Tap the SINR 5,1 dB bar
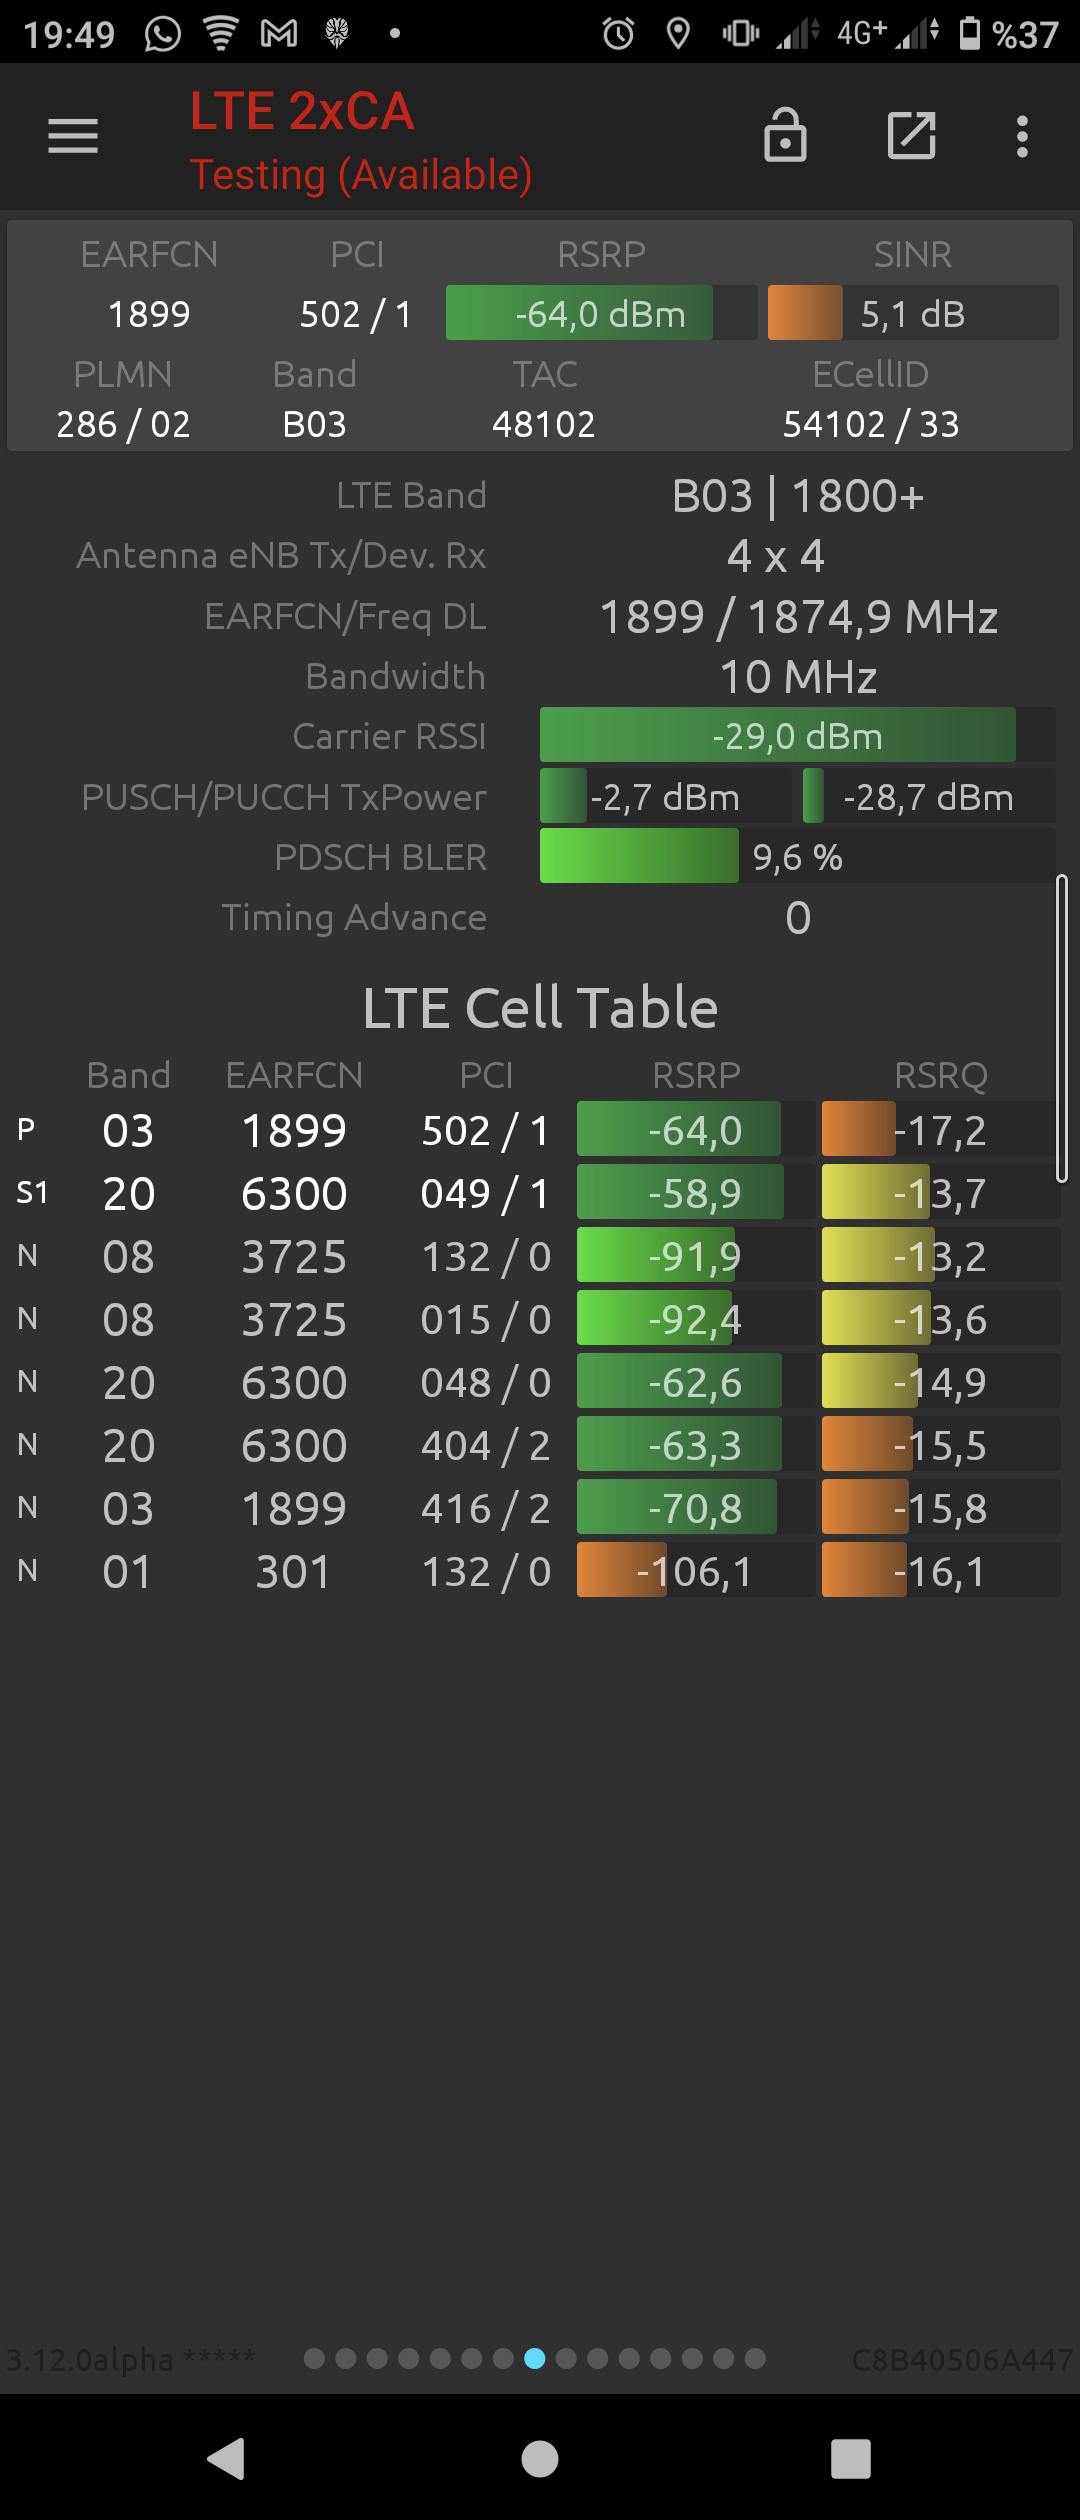This screenshot has width=1080, height=2520. click(x=913, y=313)
